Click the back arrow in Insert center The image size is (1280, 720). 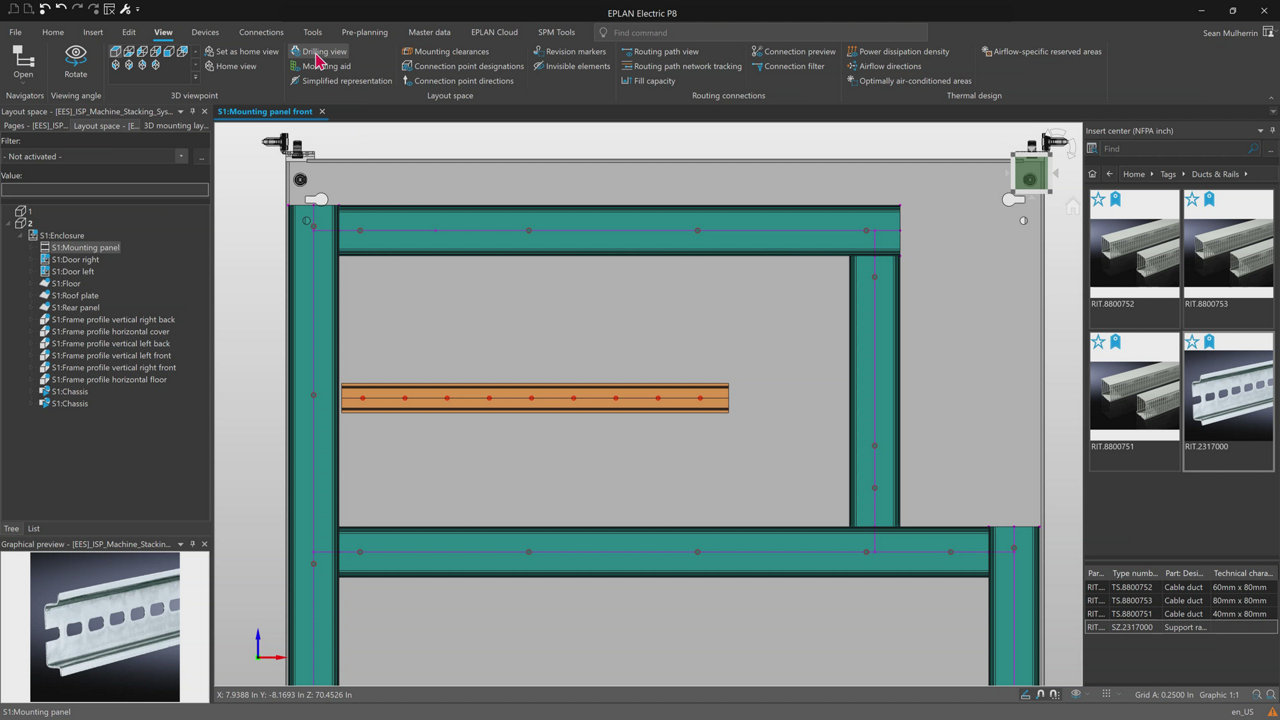point(1109,174)
